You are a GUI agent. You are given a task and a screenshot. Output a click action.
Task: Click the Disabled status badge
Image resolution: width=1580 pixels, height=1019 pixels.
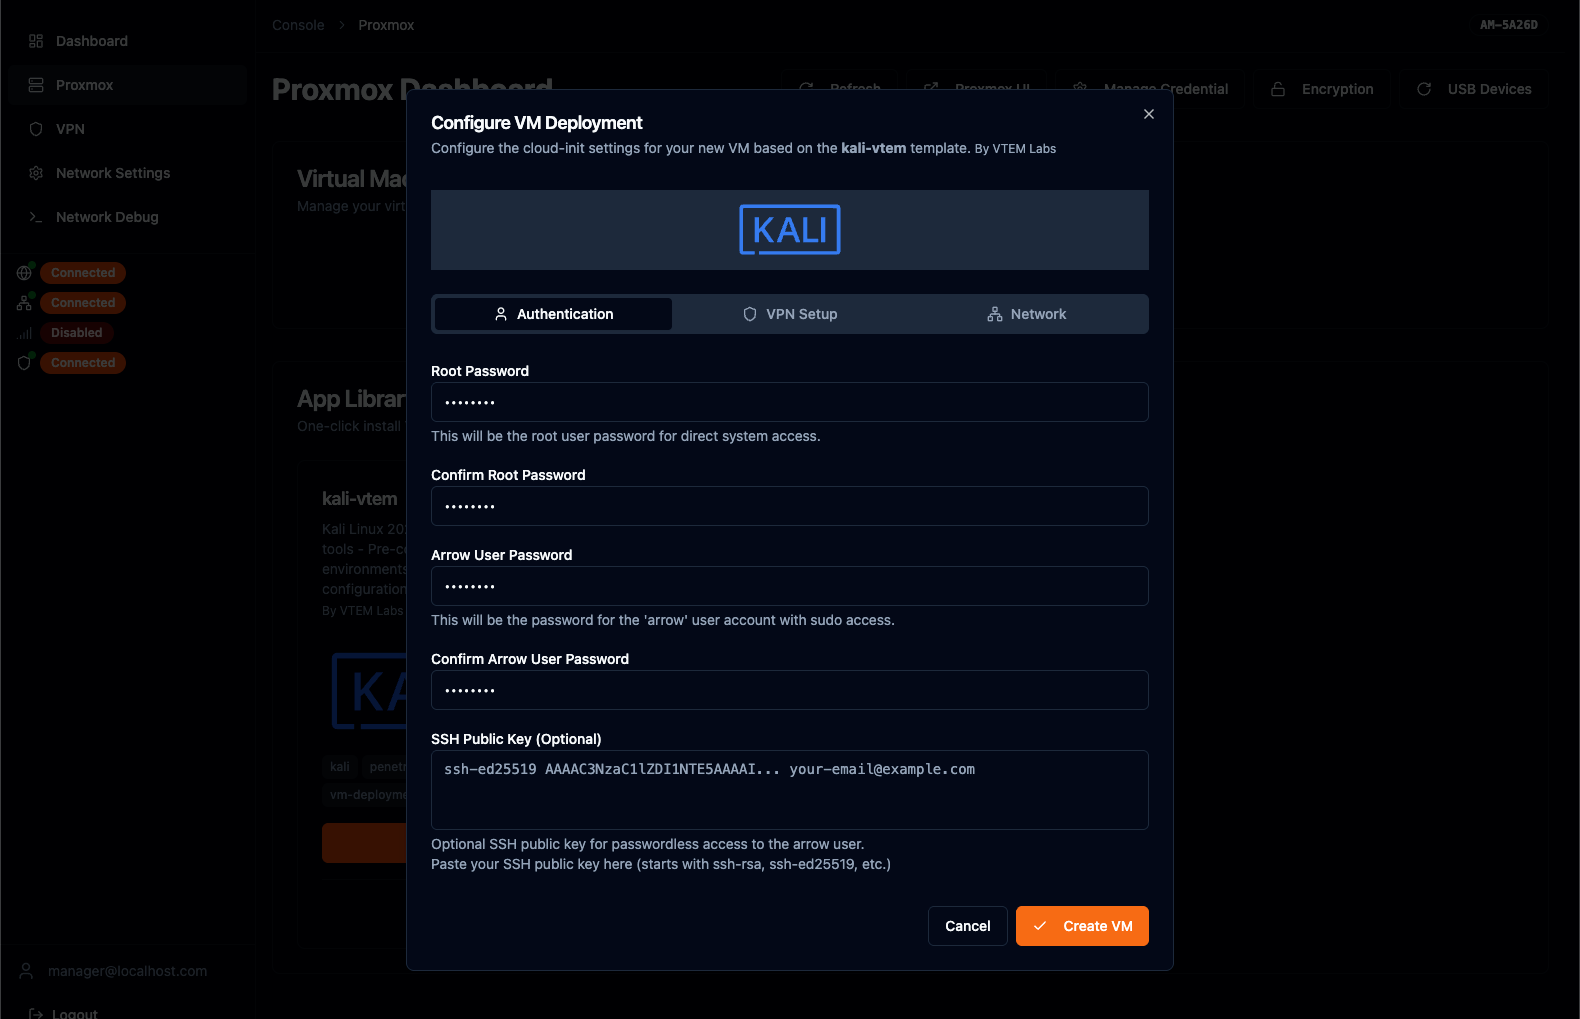pos(77,333)
